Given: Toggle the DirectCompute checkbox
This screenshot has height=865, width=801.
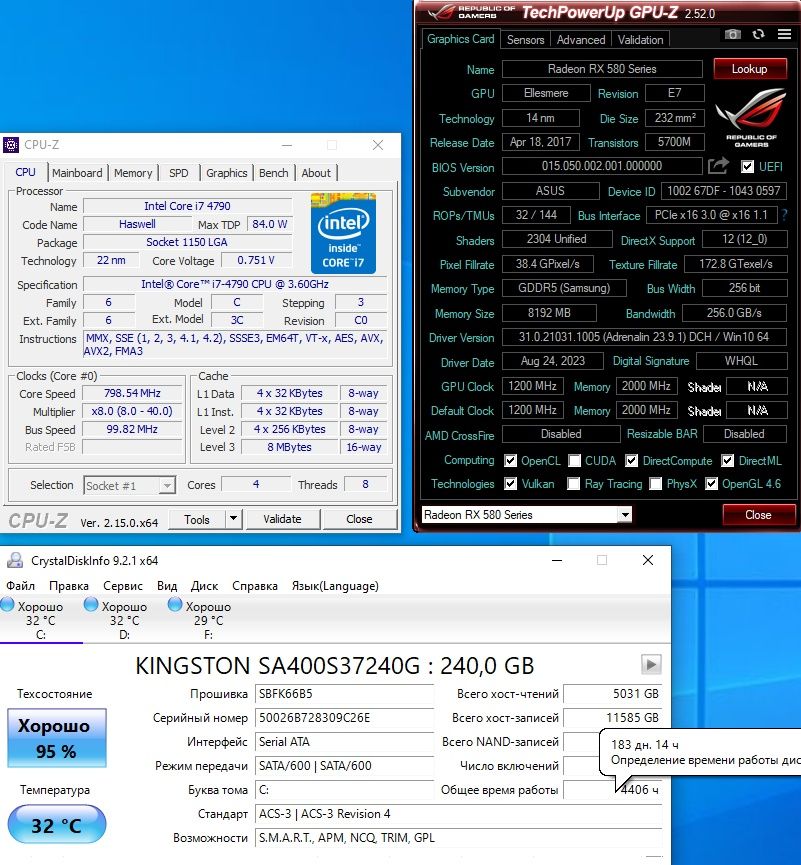Looking at the screenshot, I should (632, 460).
